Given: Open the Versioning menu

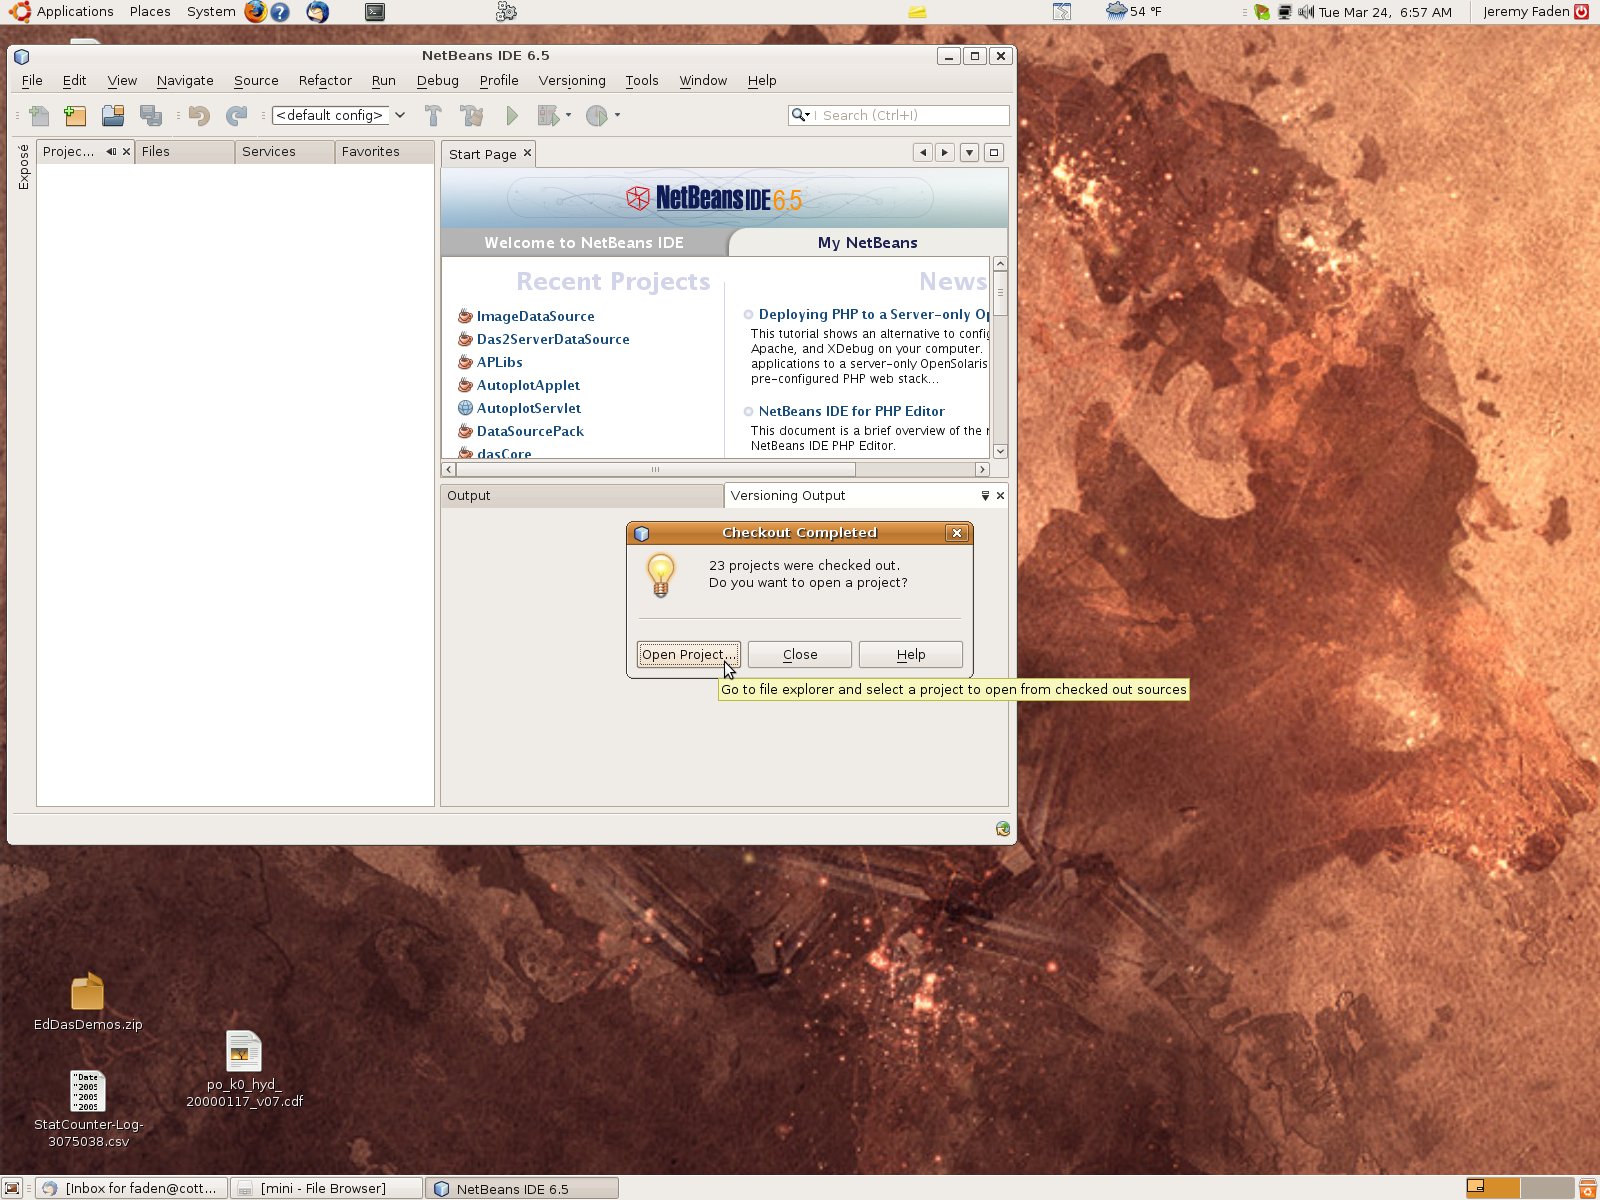Looking at the screenshot, I should [x=571, y=80].
